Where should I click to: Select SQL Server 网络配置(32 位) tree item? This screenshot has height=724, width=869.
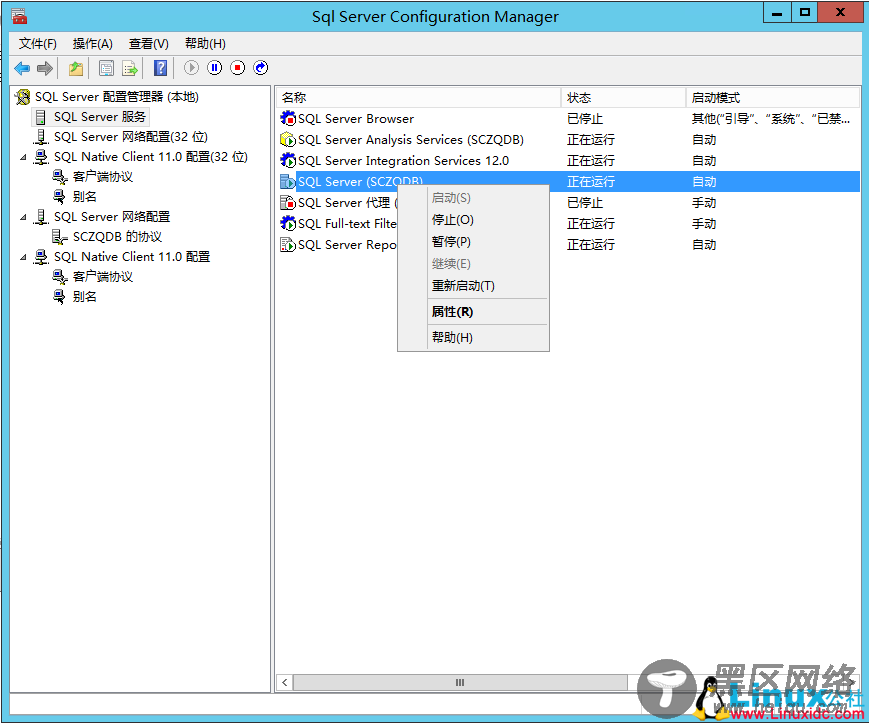tap(131, 137)
